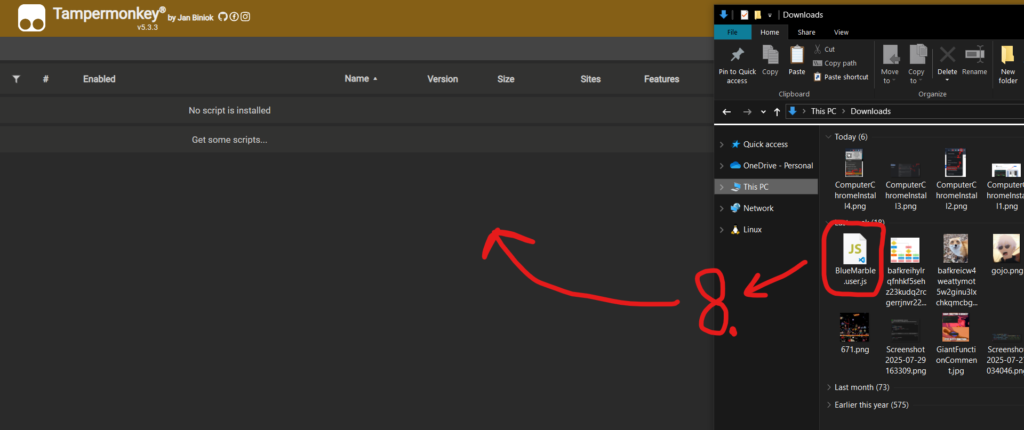The height and width of the screenshot is (430, 1024).
Task: Click the Up arrow navigation icon
Action: (777, 111)
